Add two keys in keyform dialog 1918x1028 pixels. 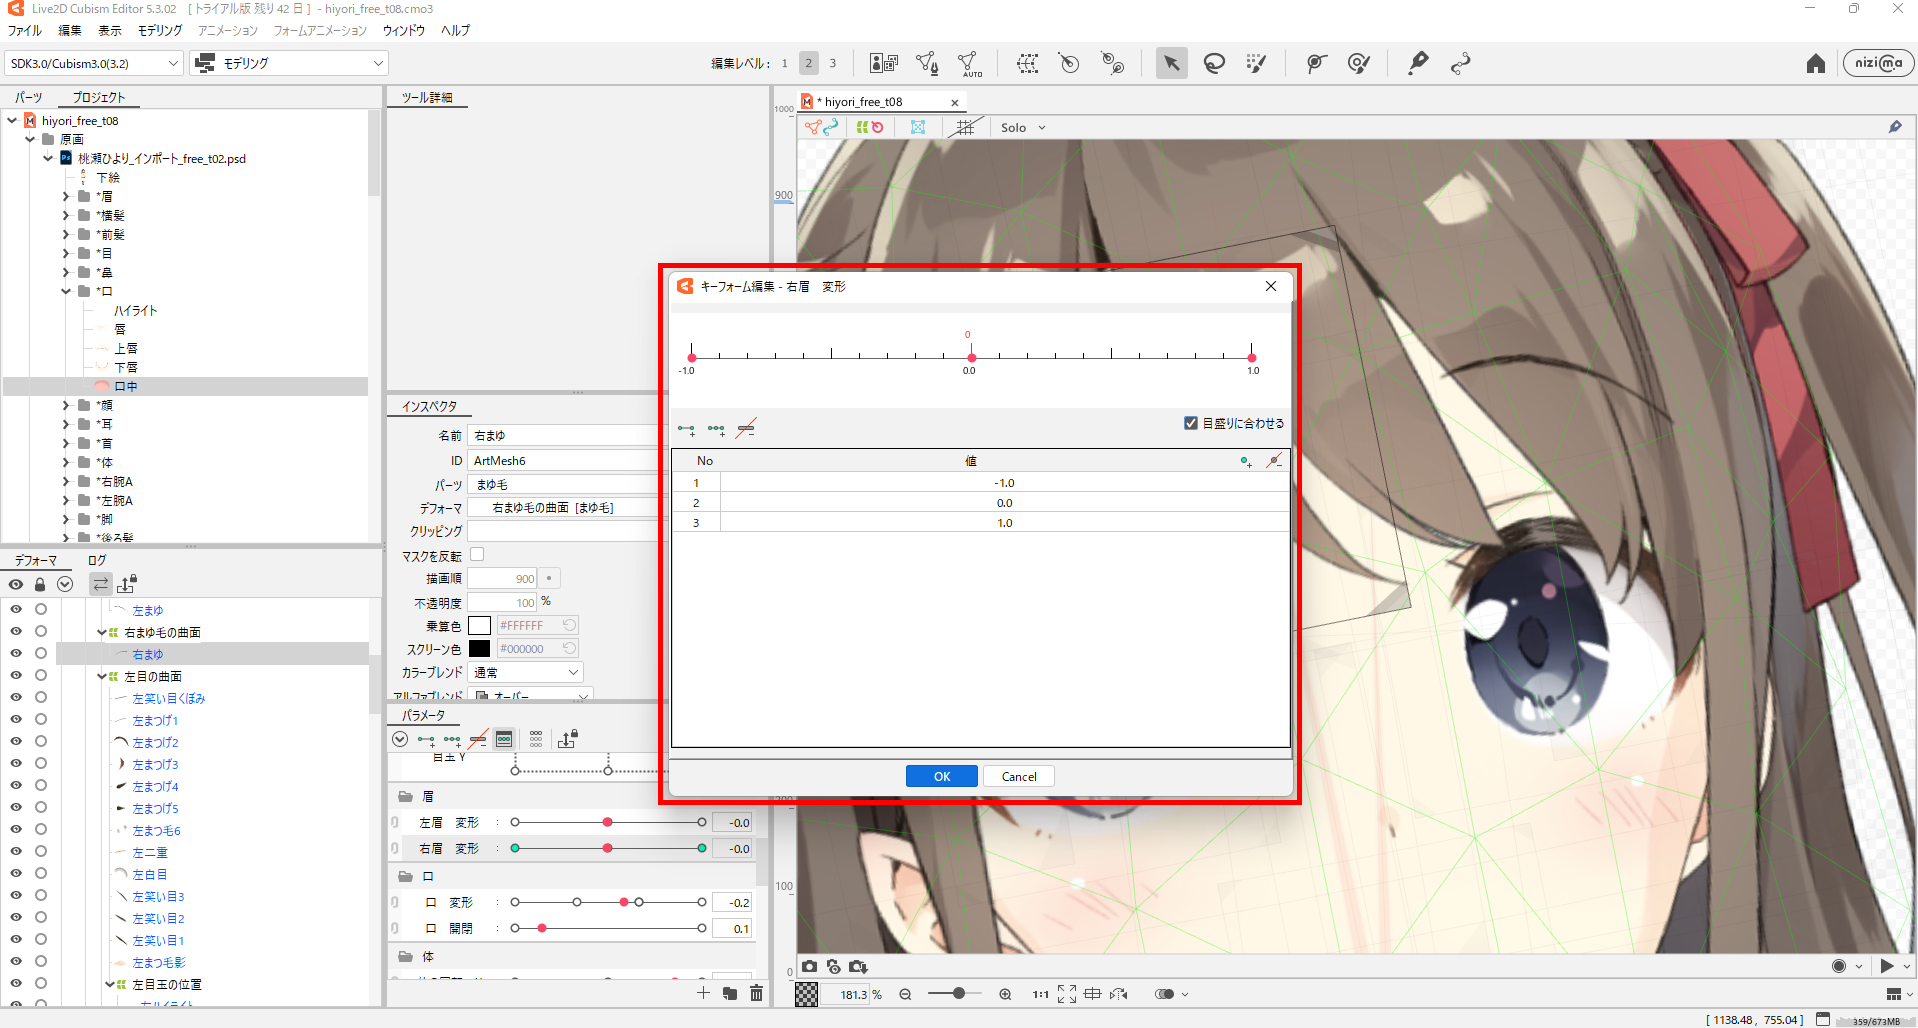pyautogui.click(x=686, y=430)
